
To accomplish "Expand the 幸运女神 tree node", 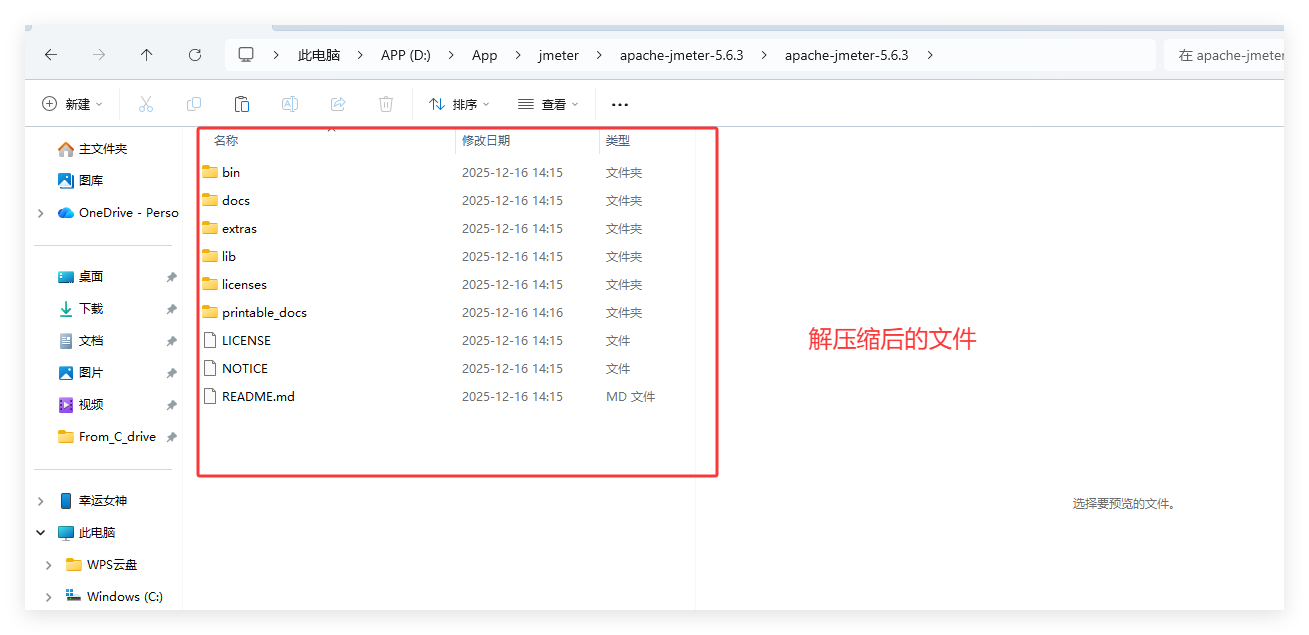I will pos(40,501).
